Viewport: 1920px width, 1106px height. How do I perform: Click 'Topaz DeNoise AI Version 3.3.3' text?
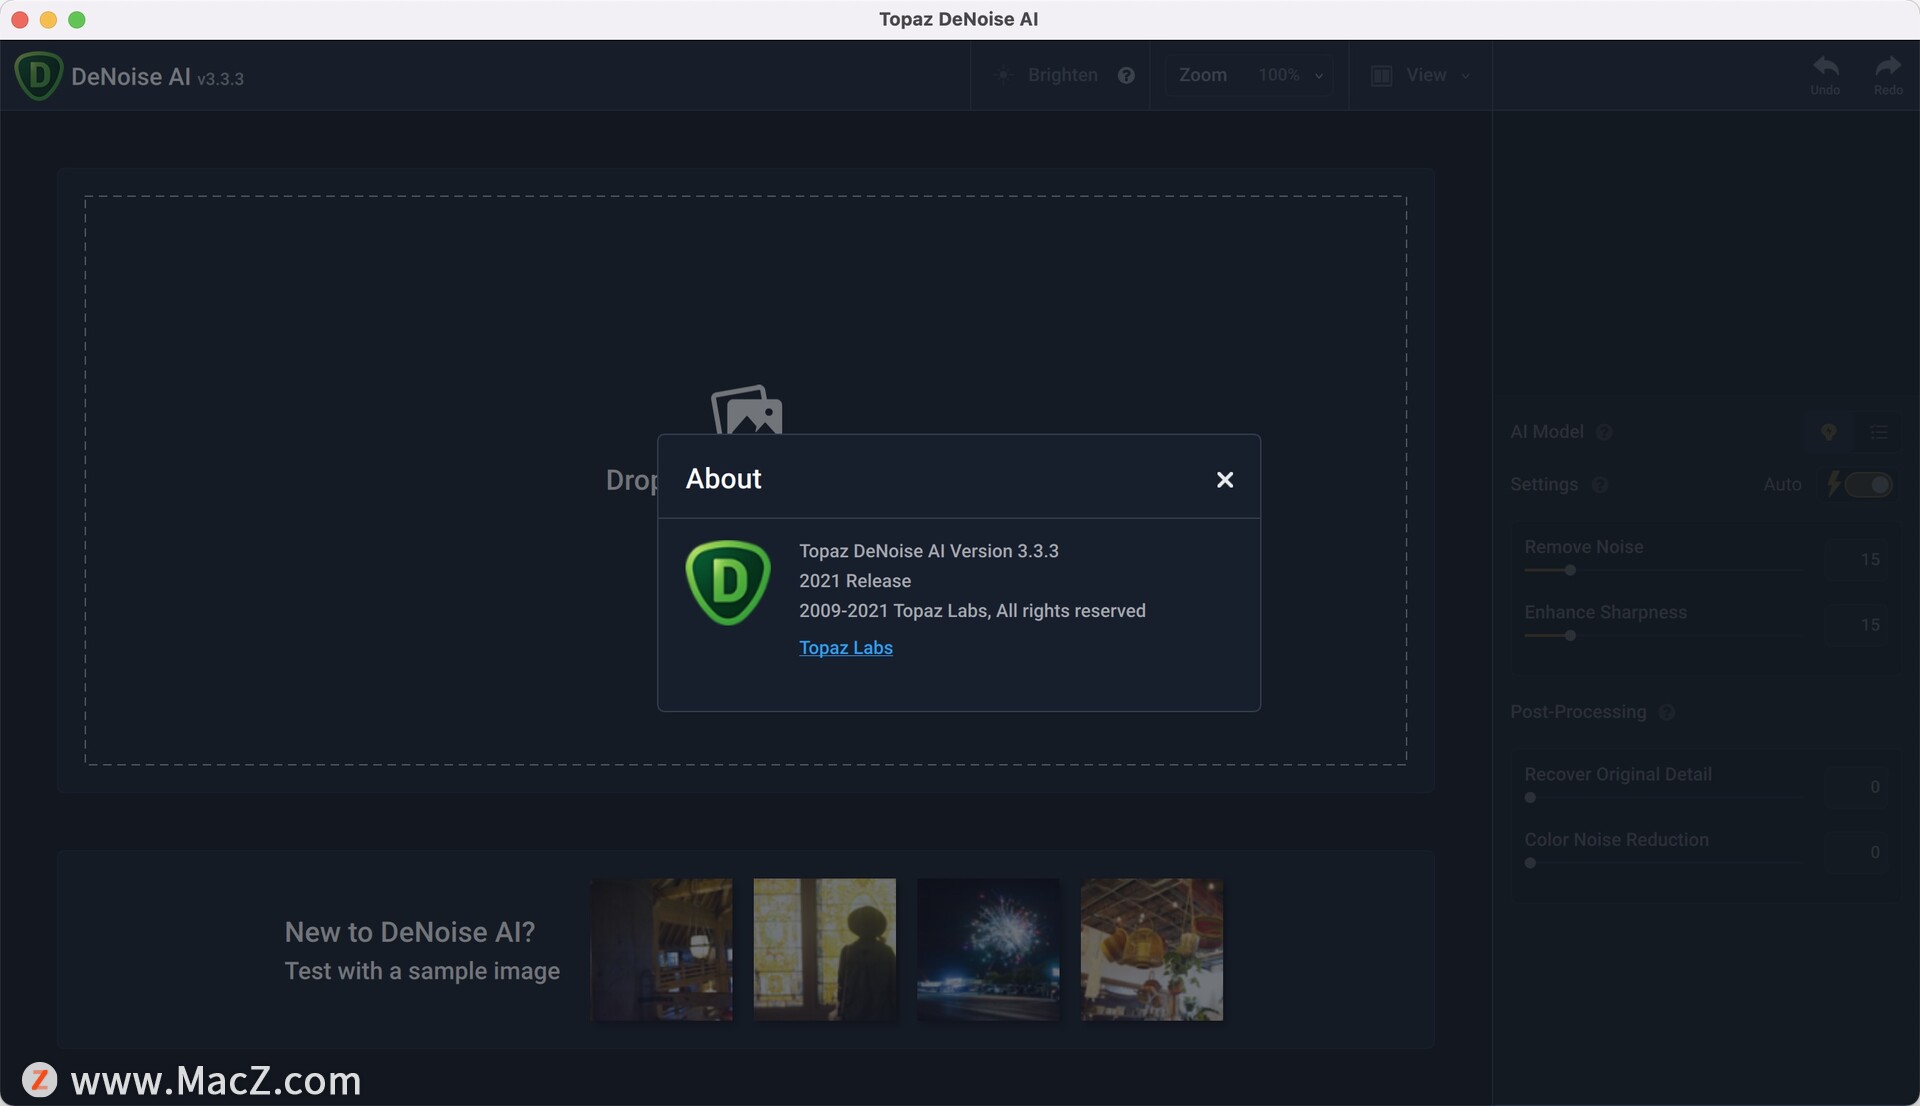click(x=928, y=551)
